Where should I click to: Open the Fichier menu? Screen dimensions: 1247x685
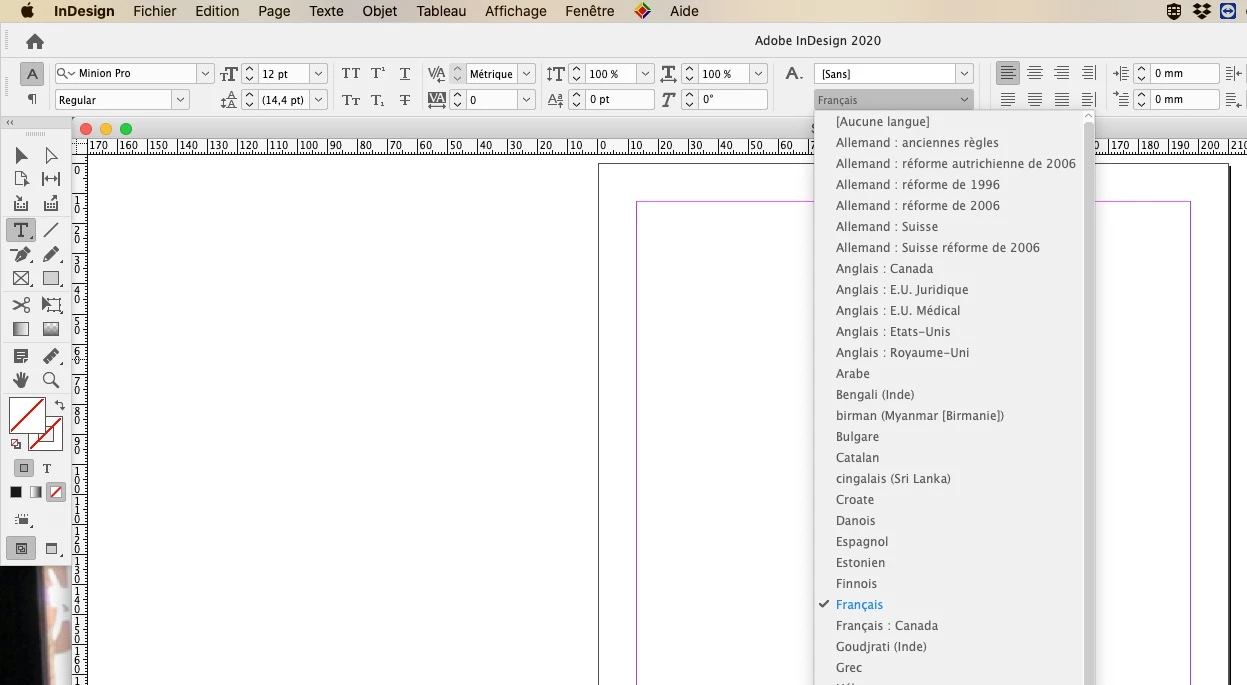[x=154, y=11]
